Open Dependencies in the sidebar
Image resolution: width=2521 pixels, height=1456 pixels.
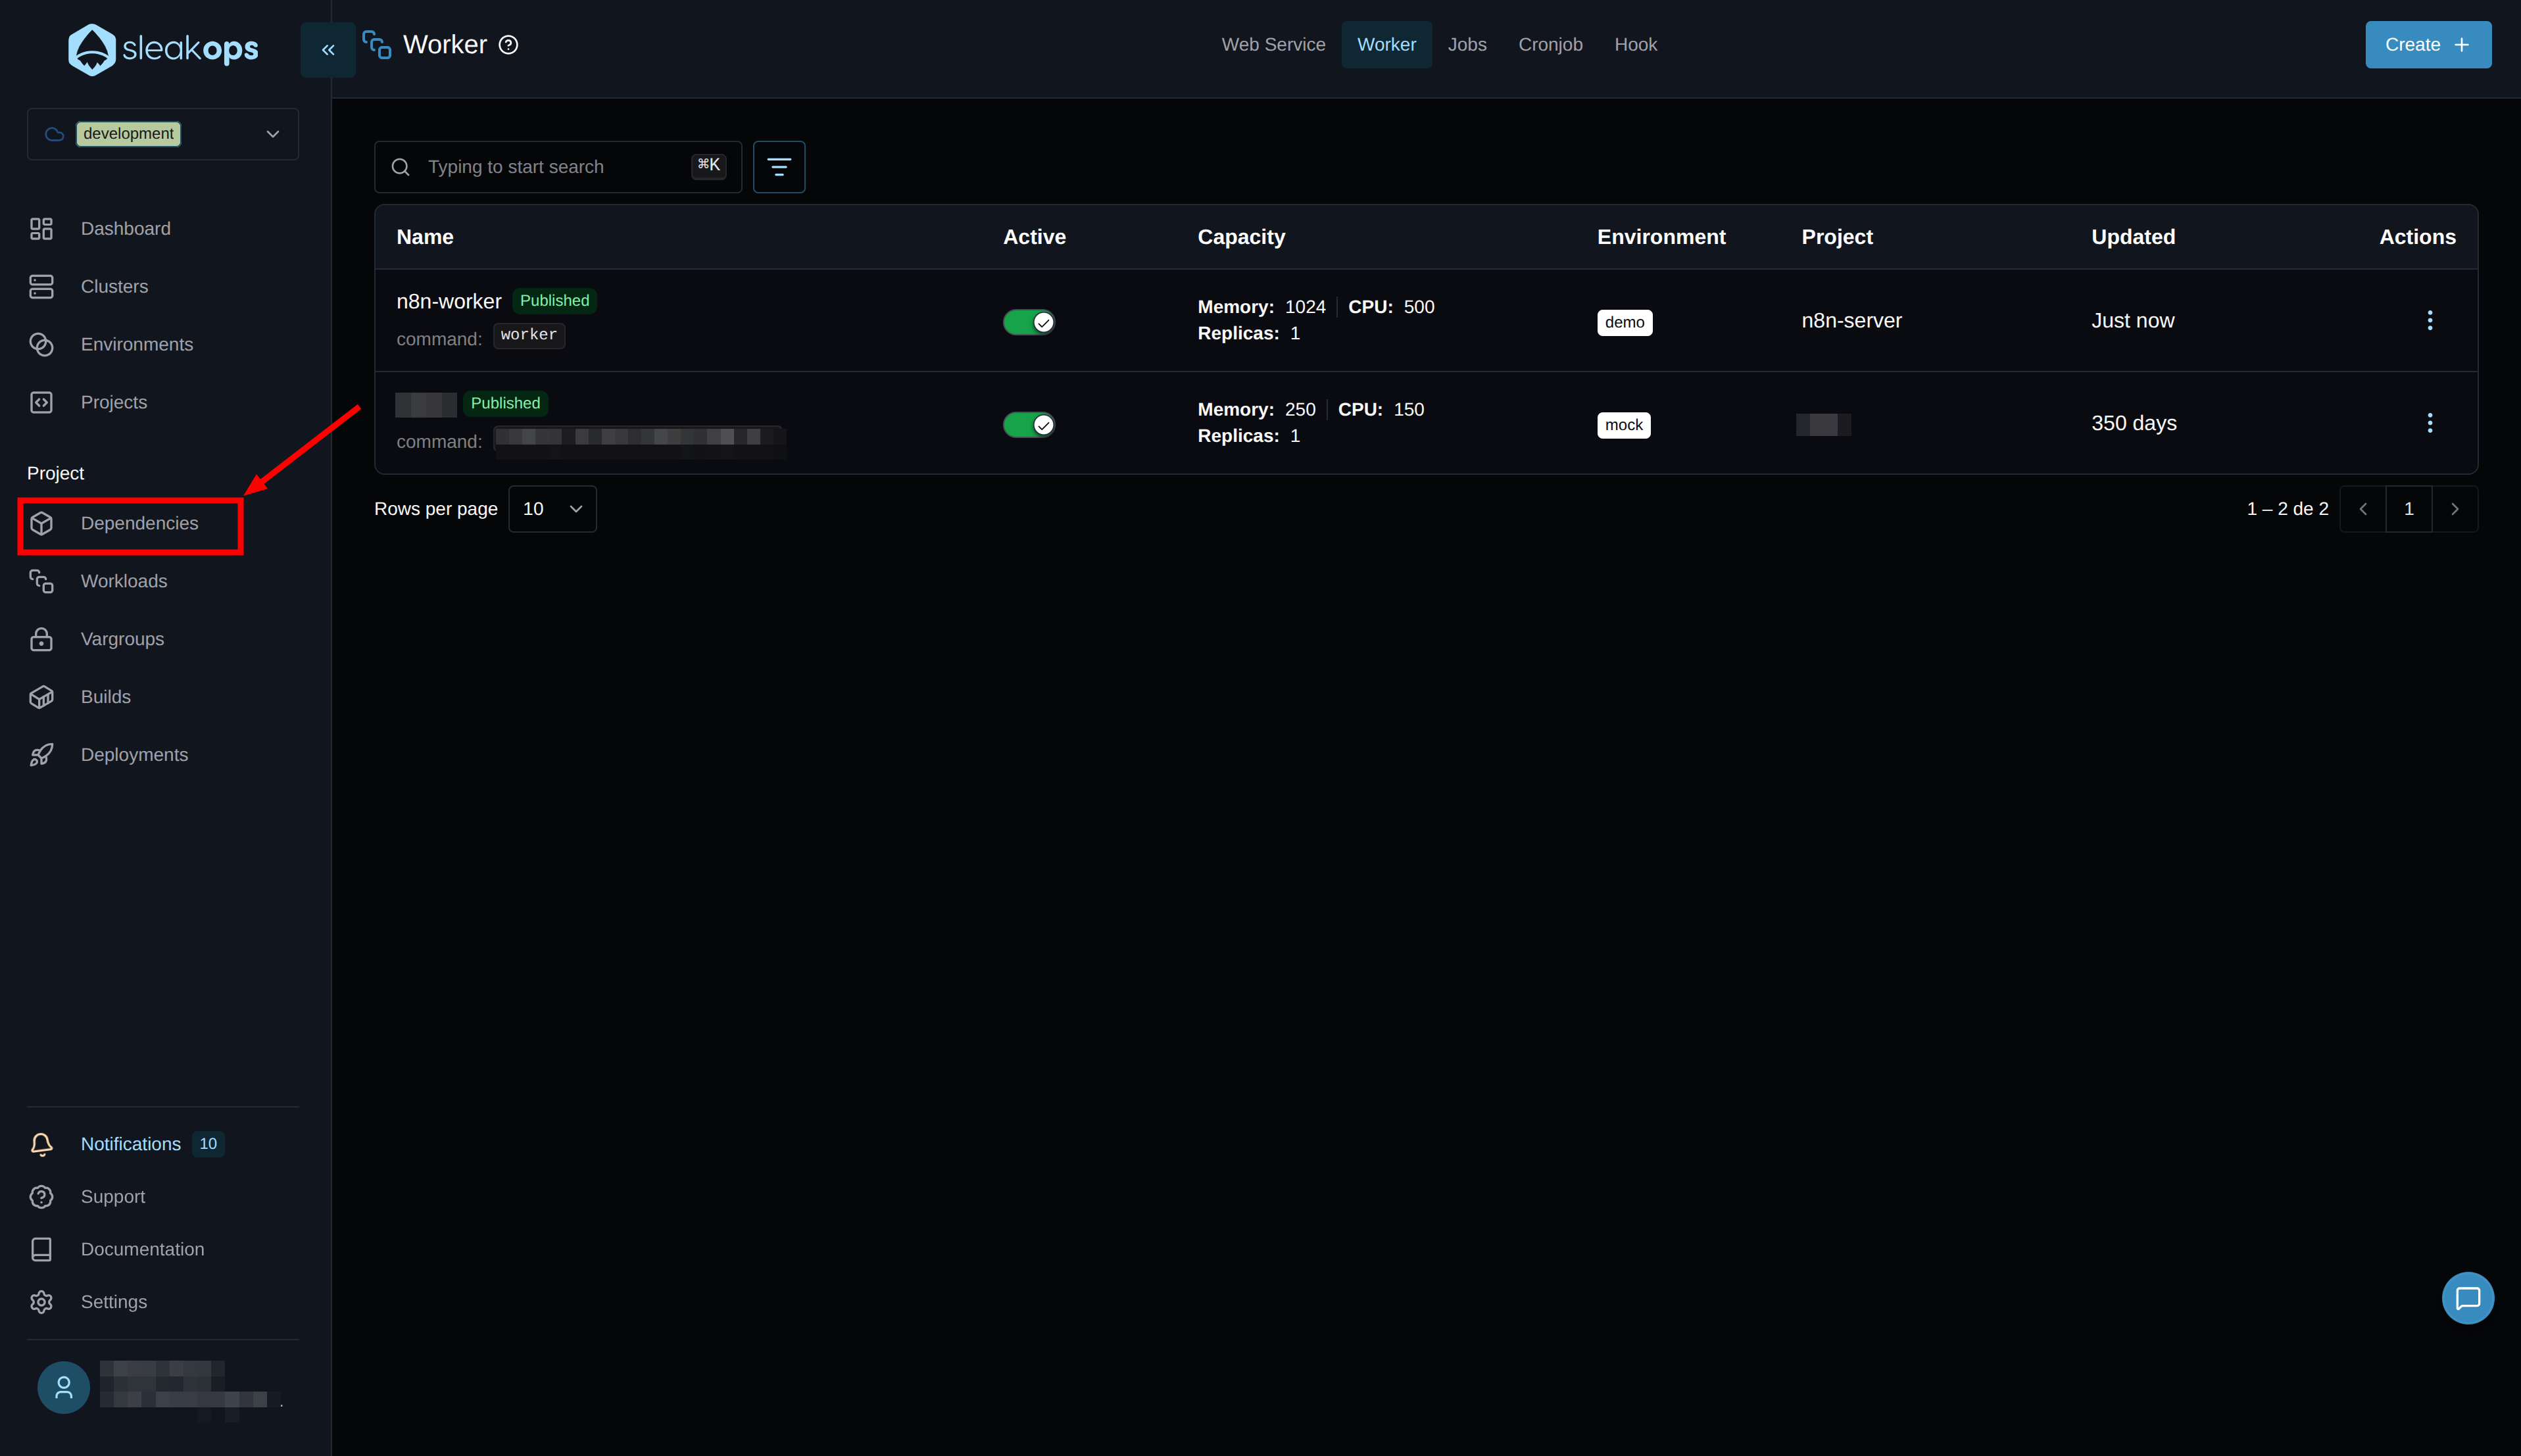click(139, 524)
